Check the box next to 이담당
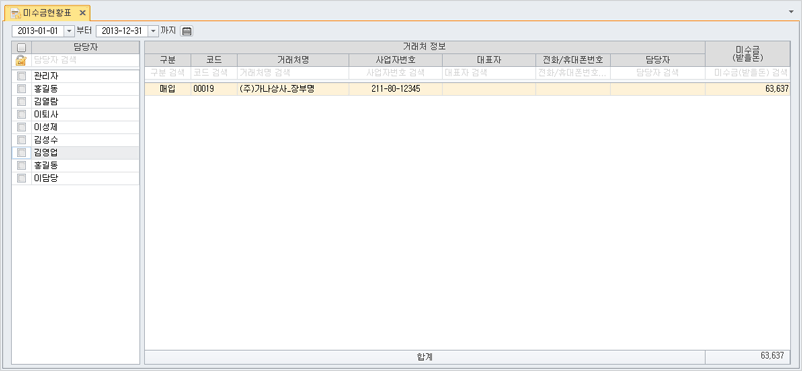802x371 pixels. click(21, 179)
